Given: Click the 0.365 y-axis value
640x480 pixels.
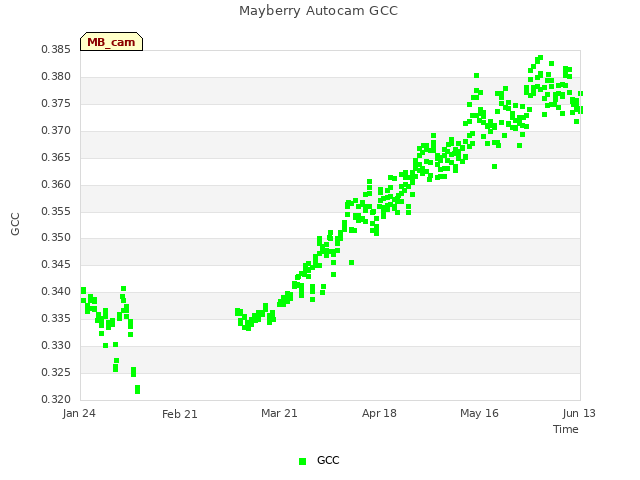Looking at the screenshot, I should tap(56, 158).
